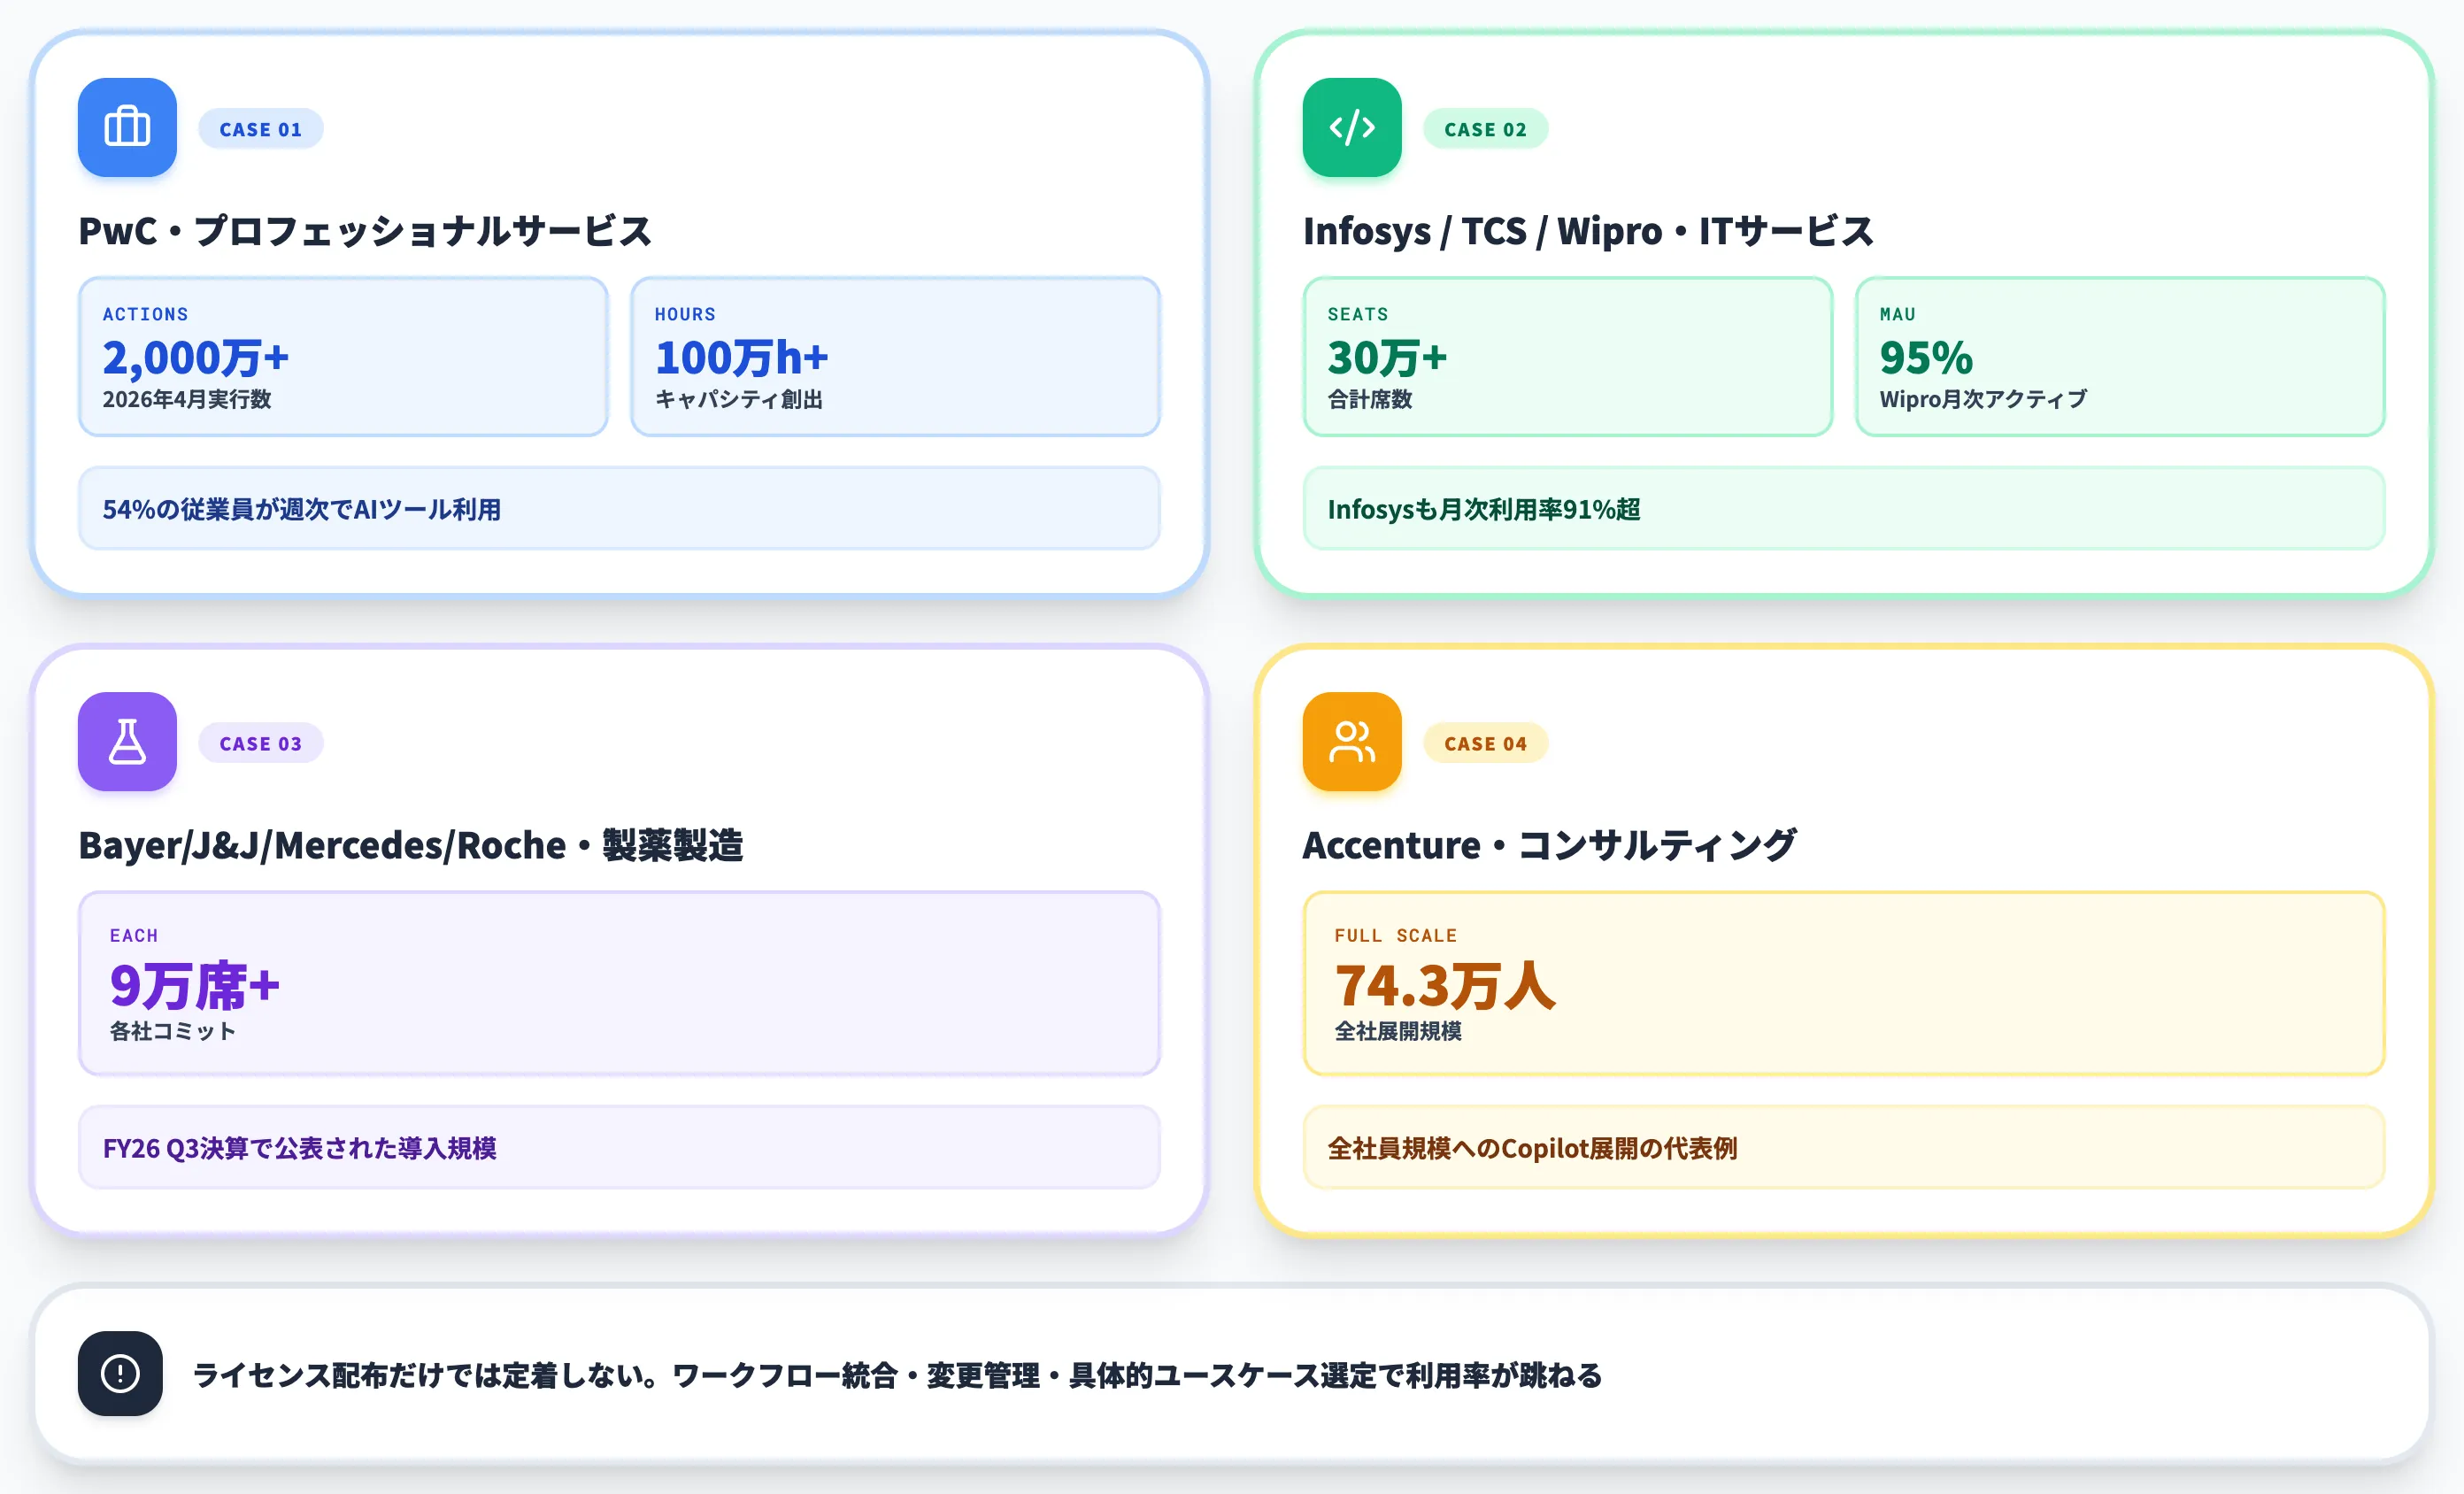2464x1494 pixels.
Task: Click the orange users icon for Accenture
Action: pyautogui.click(x=1352, y=741)
